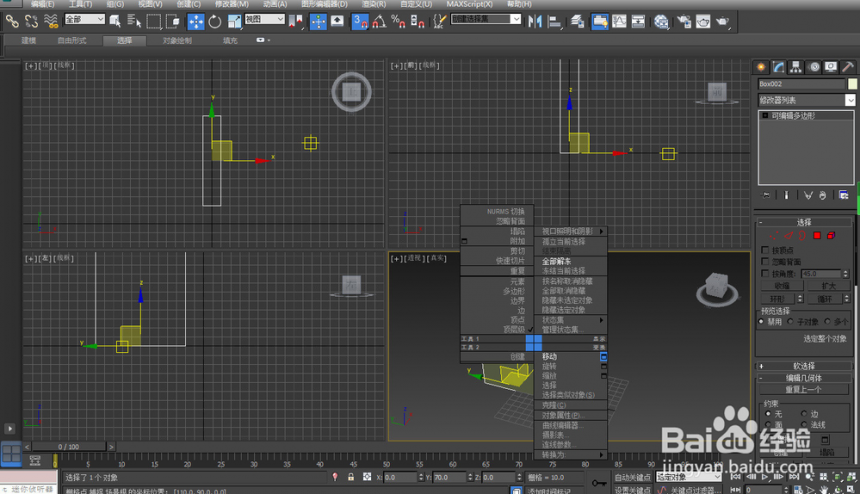Image resolution: width=860 pixels, height=494 pixels.
Task: Enable the 按顶点 checkbox
Action: pyautogui.click(x=765, y=250)
